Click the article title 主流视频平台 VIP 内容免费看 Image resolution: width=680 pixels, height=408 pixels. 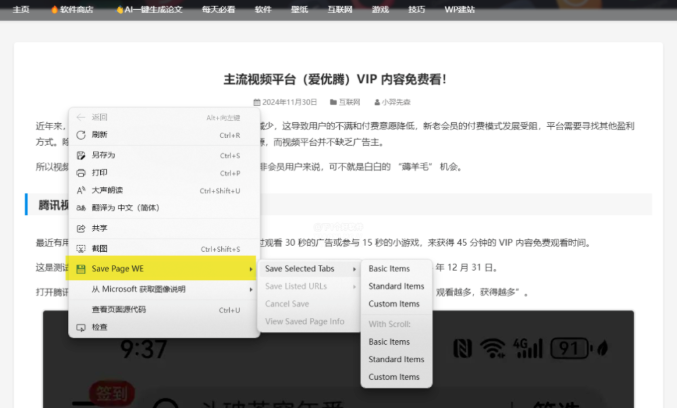tap(334, 78)
